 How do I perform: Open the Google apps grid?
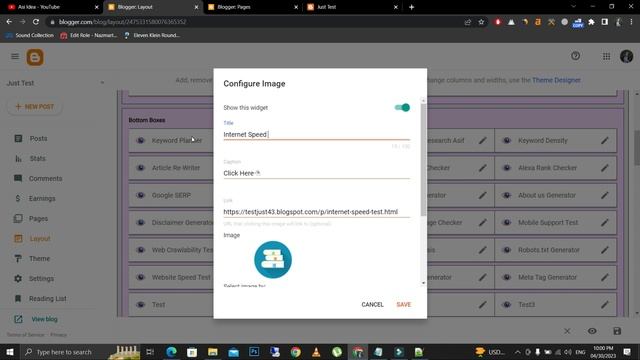coord(607,56)
